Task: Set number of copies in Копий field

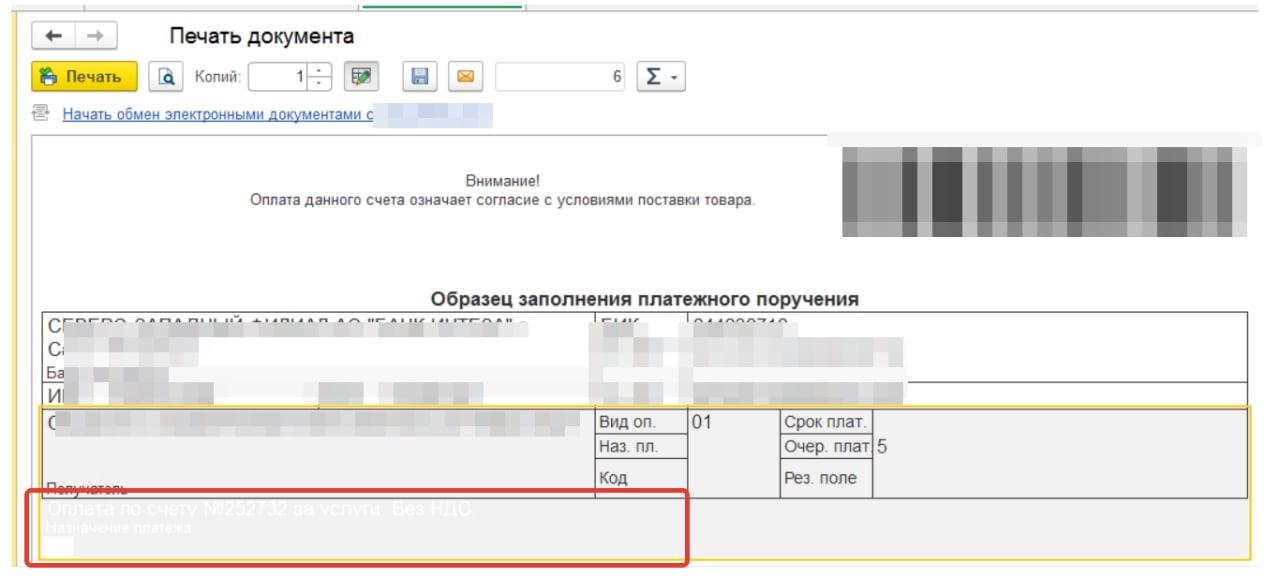Action: tap(278, 76)
